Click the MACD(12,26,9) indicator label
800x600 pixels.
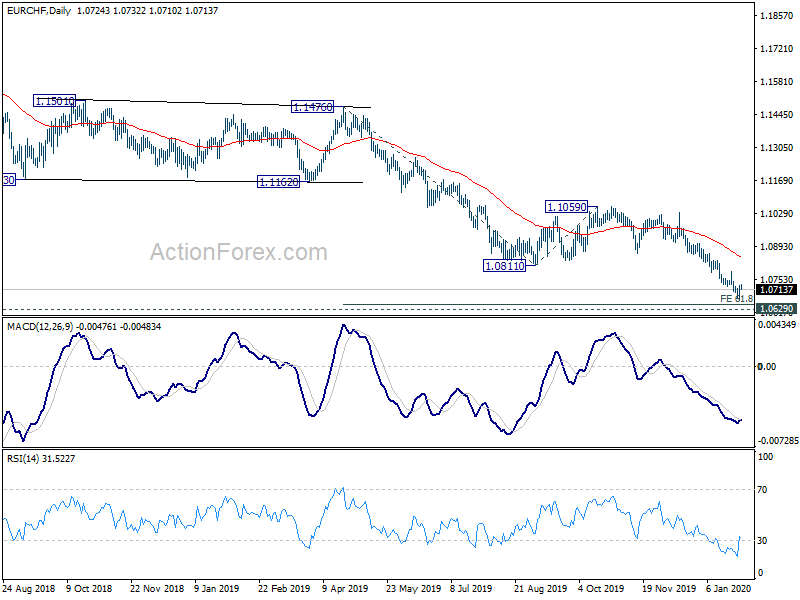click(40, 327)
